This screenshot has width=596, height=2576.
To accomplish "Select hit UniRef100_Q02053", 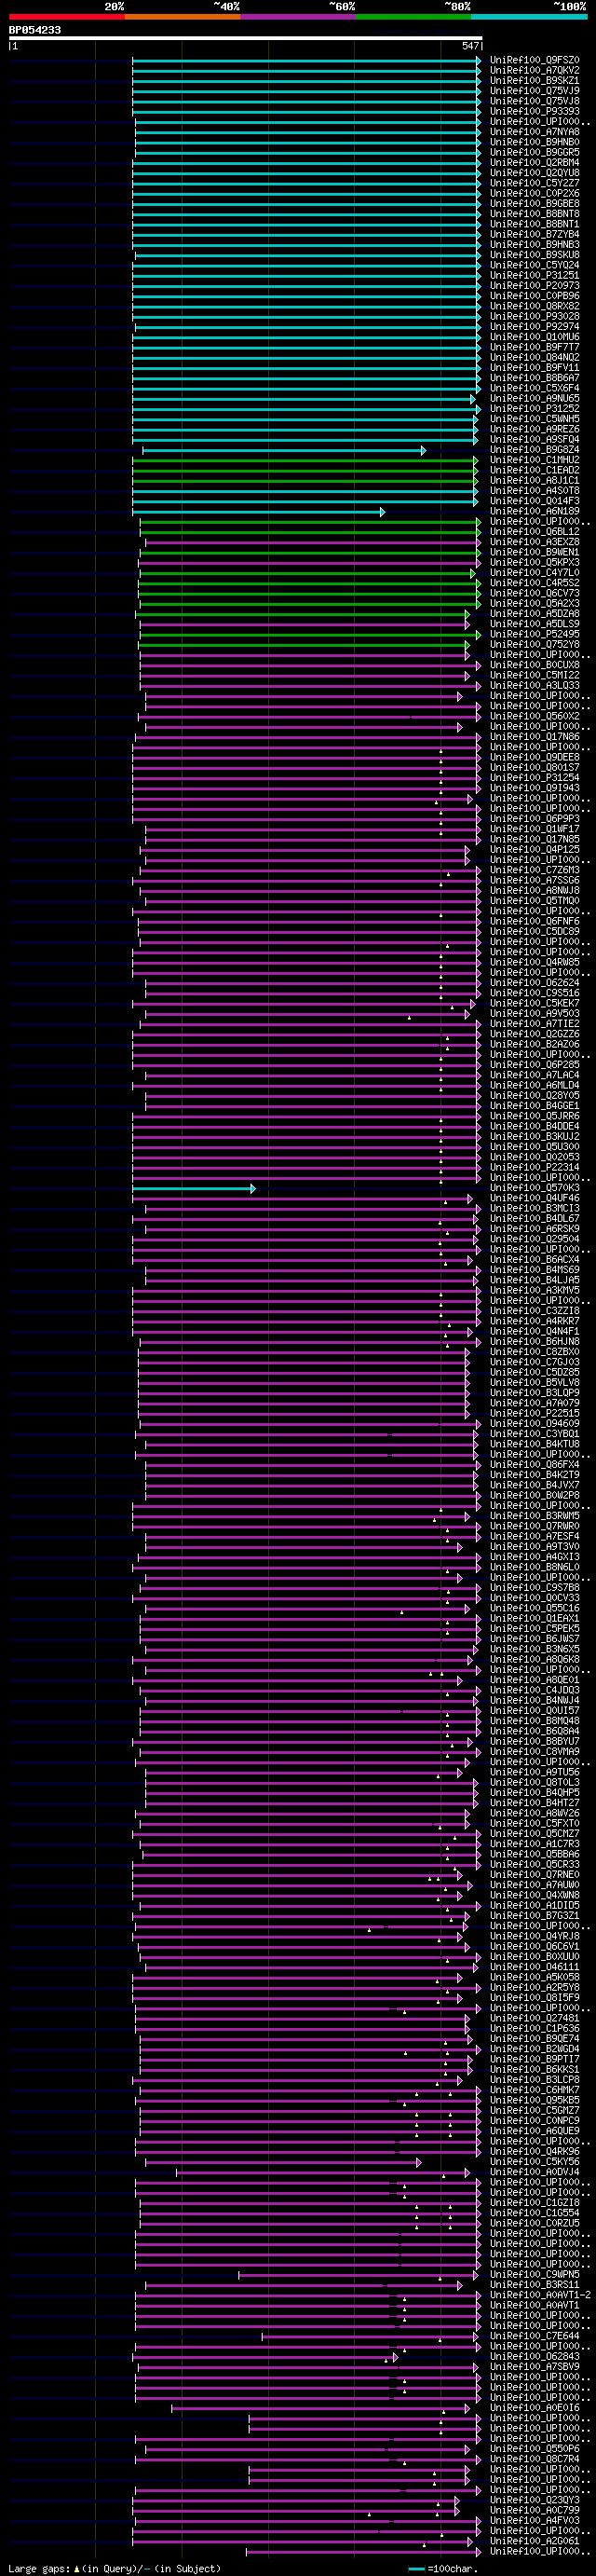I will tap(534, 1157).
